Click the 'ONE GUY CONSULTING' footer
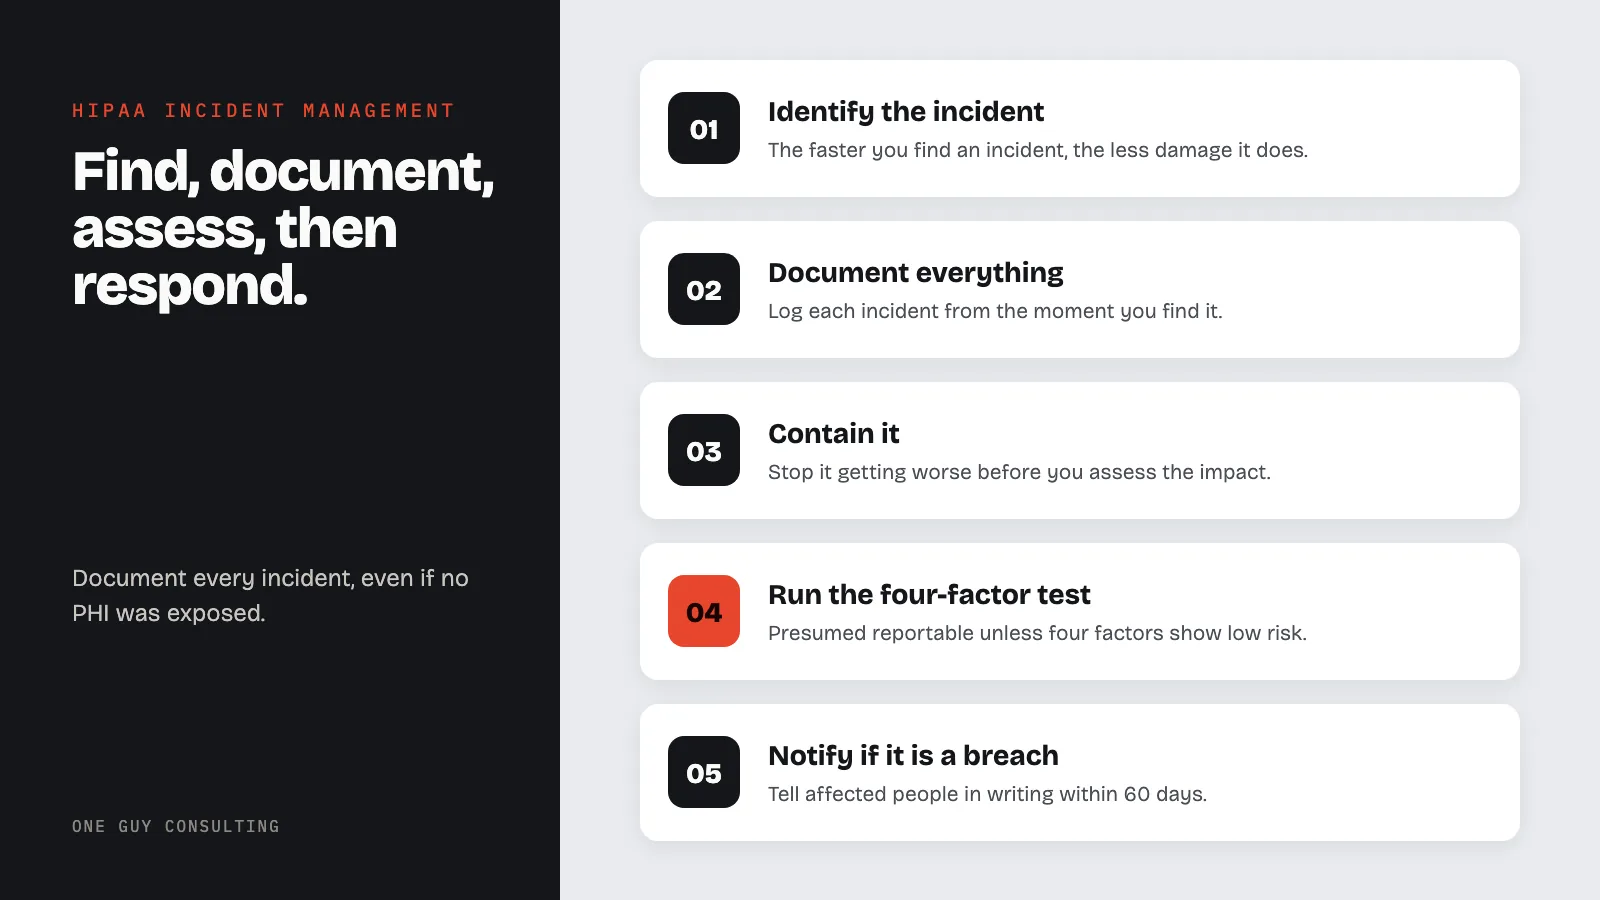Image resolution: width=1600 pixels, height=900 pixels. pos(176,826)
